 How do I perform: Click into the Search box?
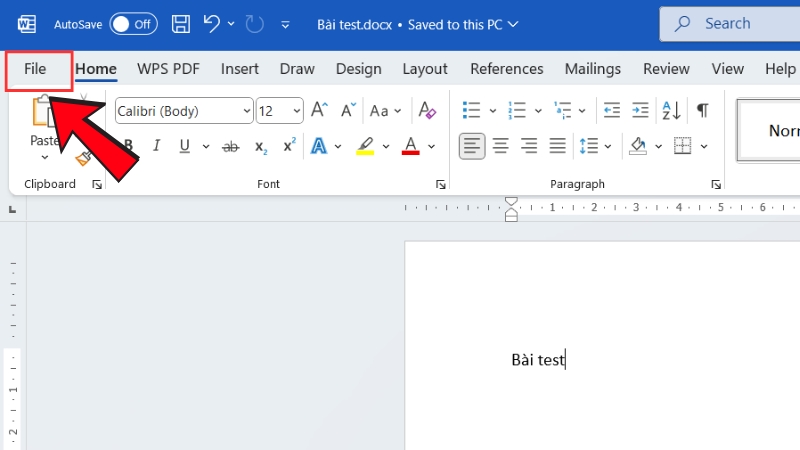(x=730, y=23)
